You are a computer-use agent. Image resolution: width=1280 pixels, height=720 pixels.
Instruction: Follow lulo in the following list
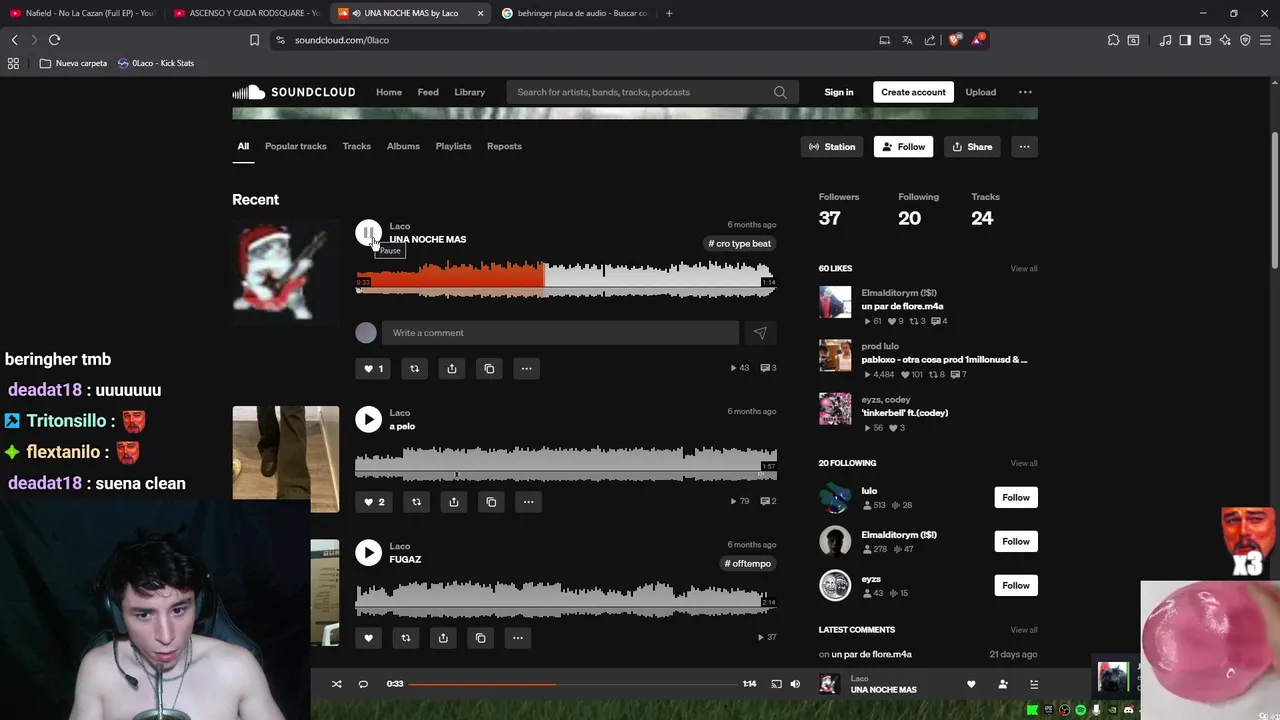click(x=1015, y=497)
